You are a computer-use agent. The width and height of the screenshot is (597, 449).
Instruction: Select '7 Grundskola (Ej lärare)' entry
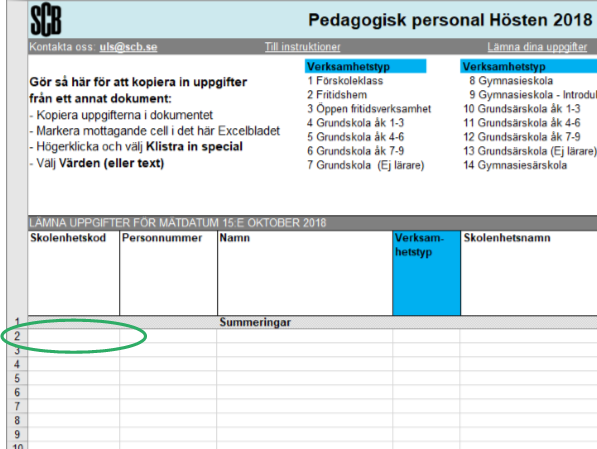[x=366, y=165]
